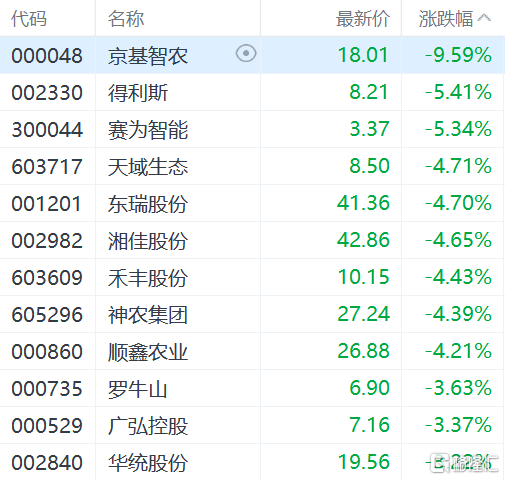Click change value -5.34%
This screenshot has width=505, height=480.
pos(458,129)
